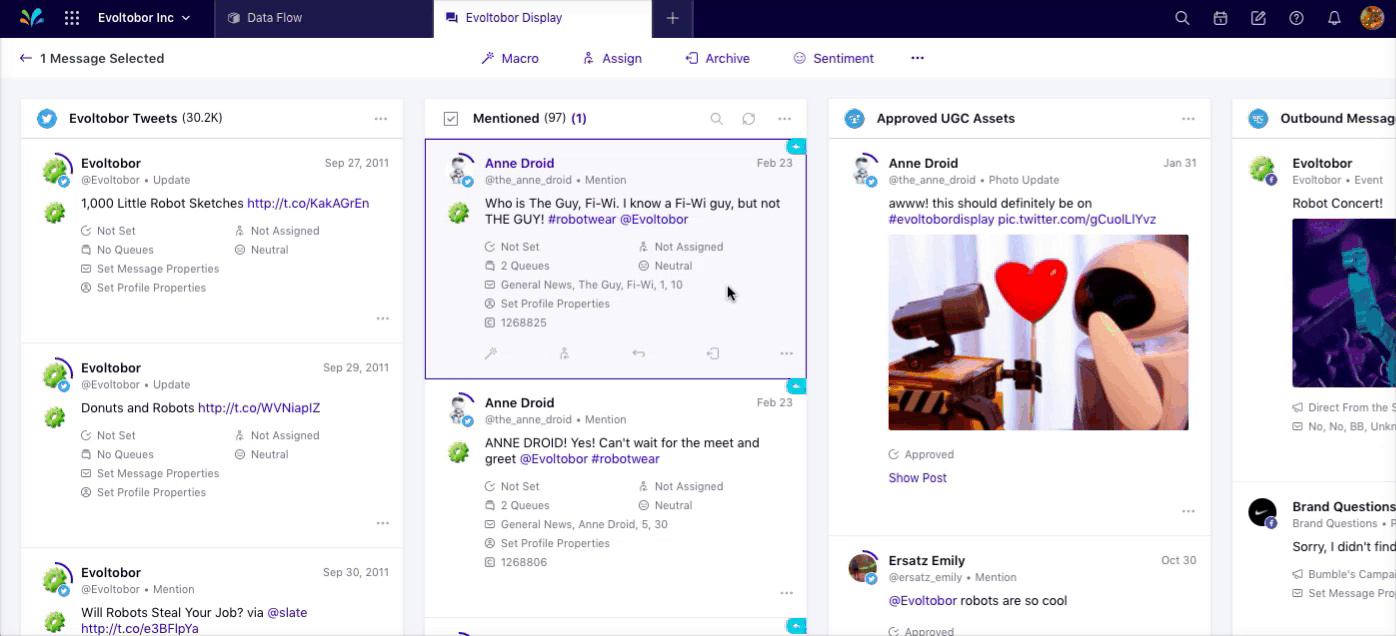The height and width of the screenshot is (636, 1396).
Task: Open more actions ellipsis in selection toolbar
Action: [x=917, y=58]
